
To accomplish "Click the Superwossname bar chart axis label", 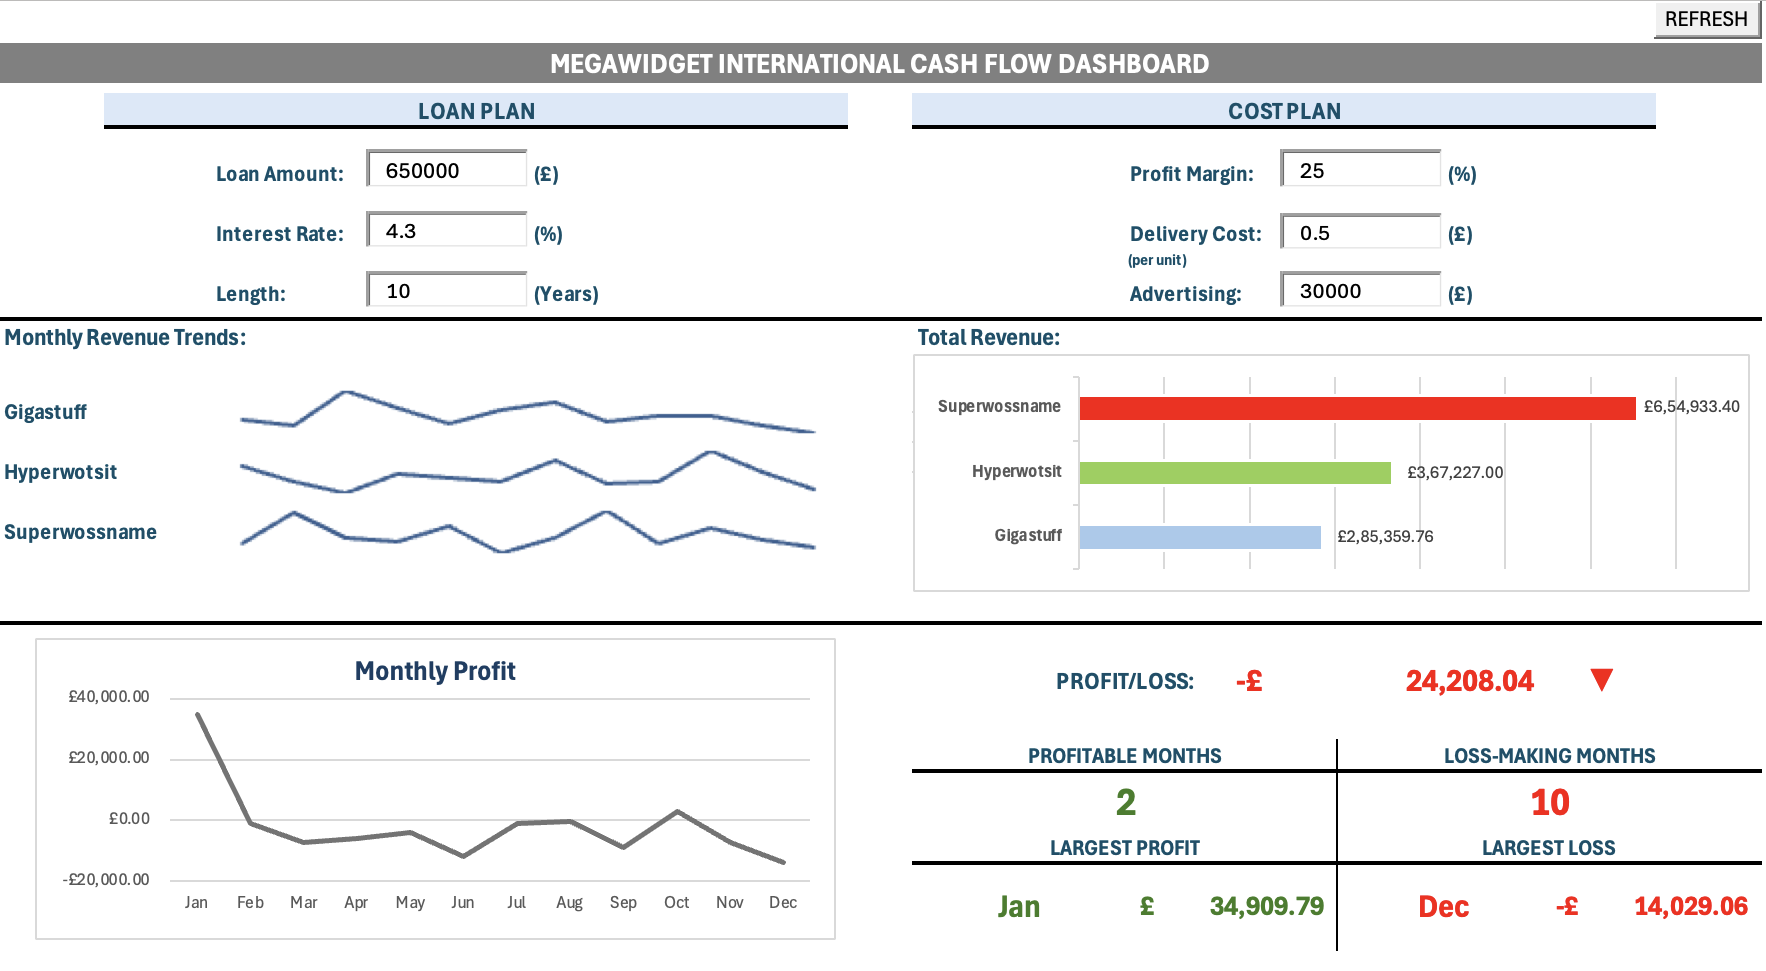I will (999, 406).
